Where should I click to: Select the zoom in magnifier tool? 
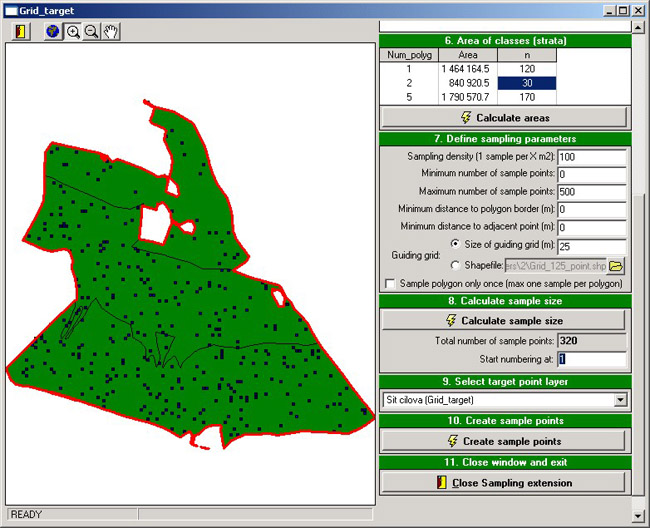[x=73, y=31]
